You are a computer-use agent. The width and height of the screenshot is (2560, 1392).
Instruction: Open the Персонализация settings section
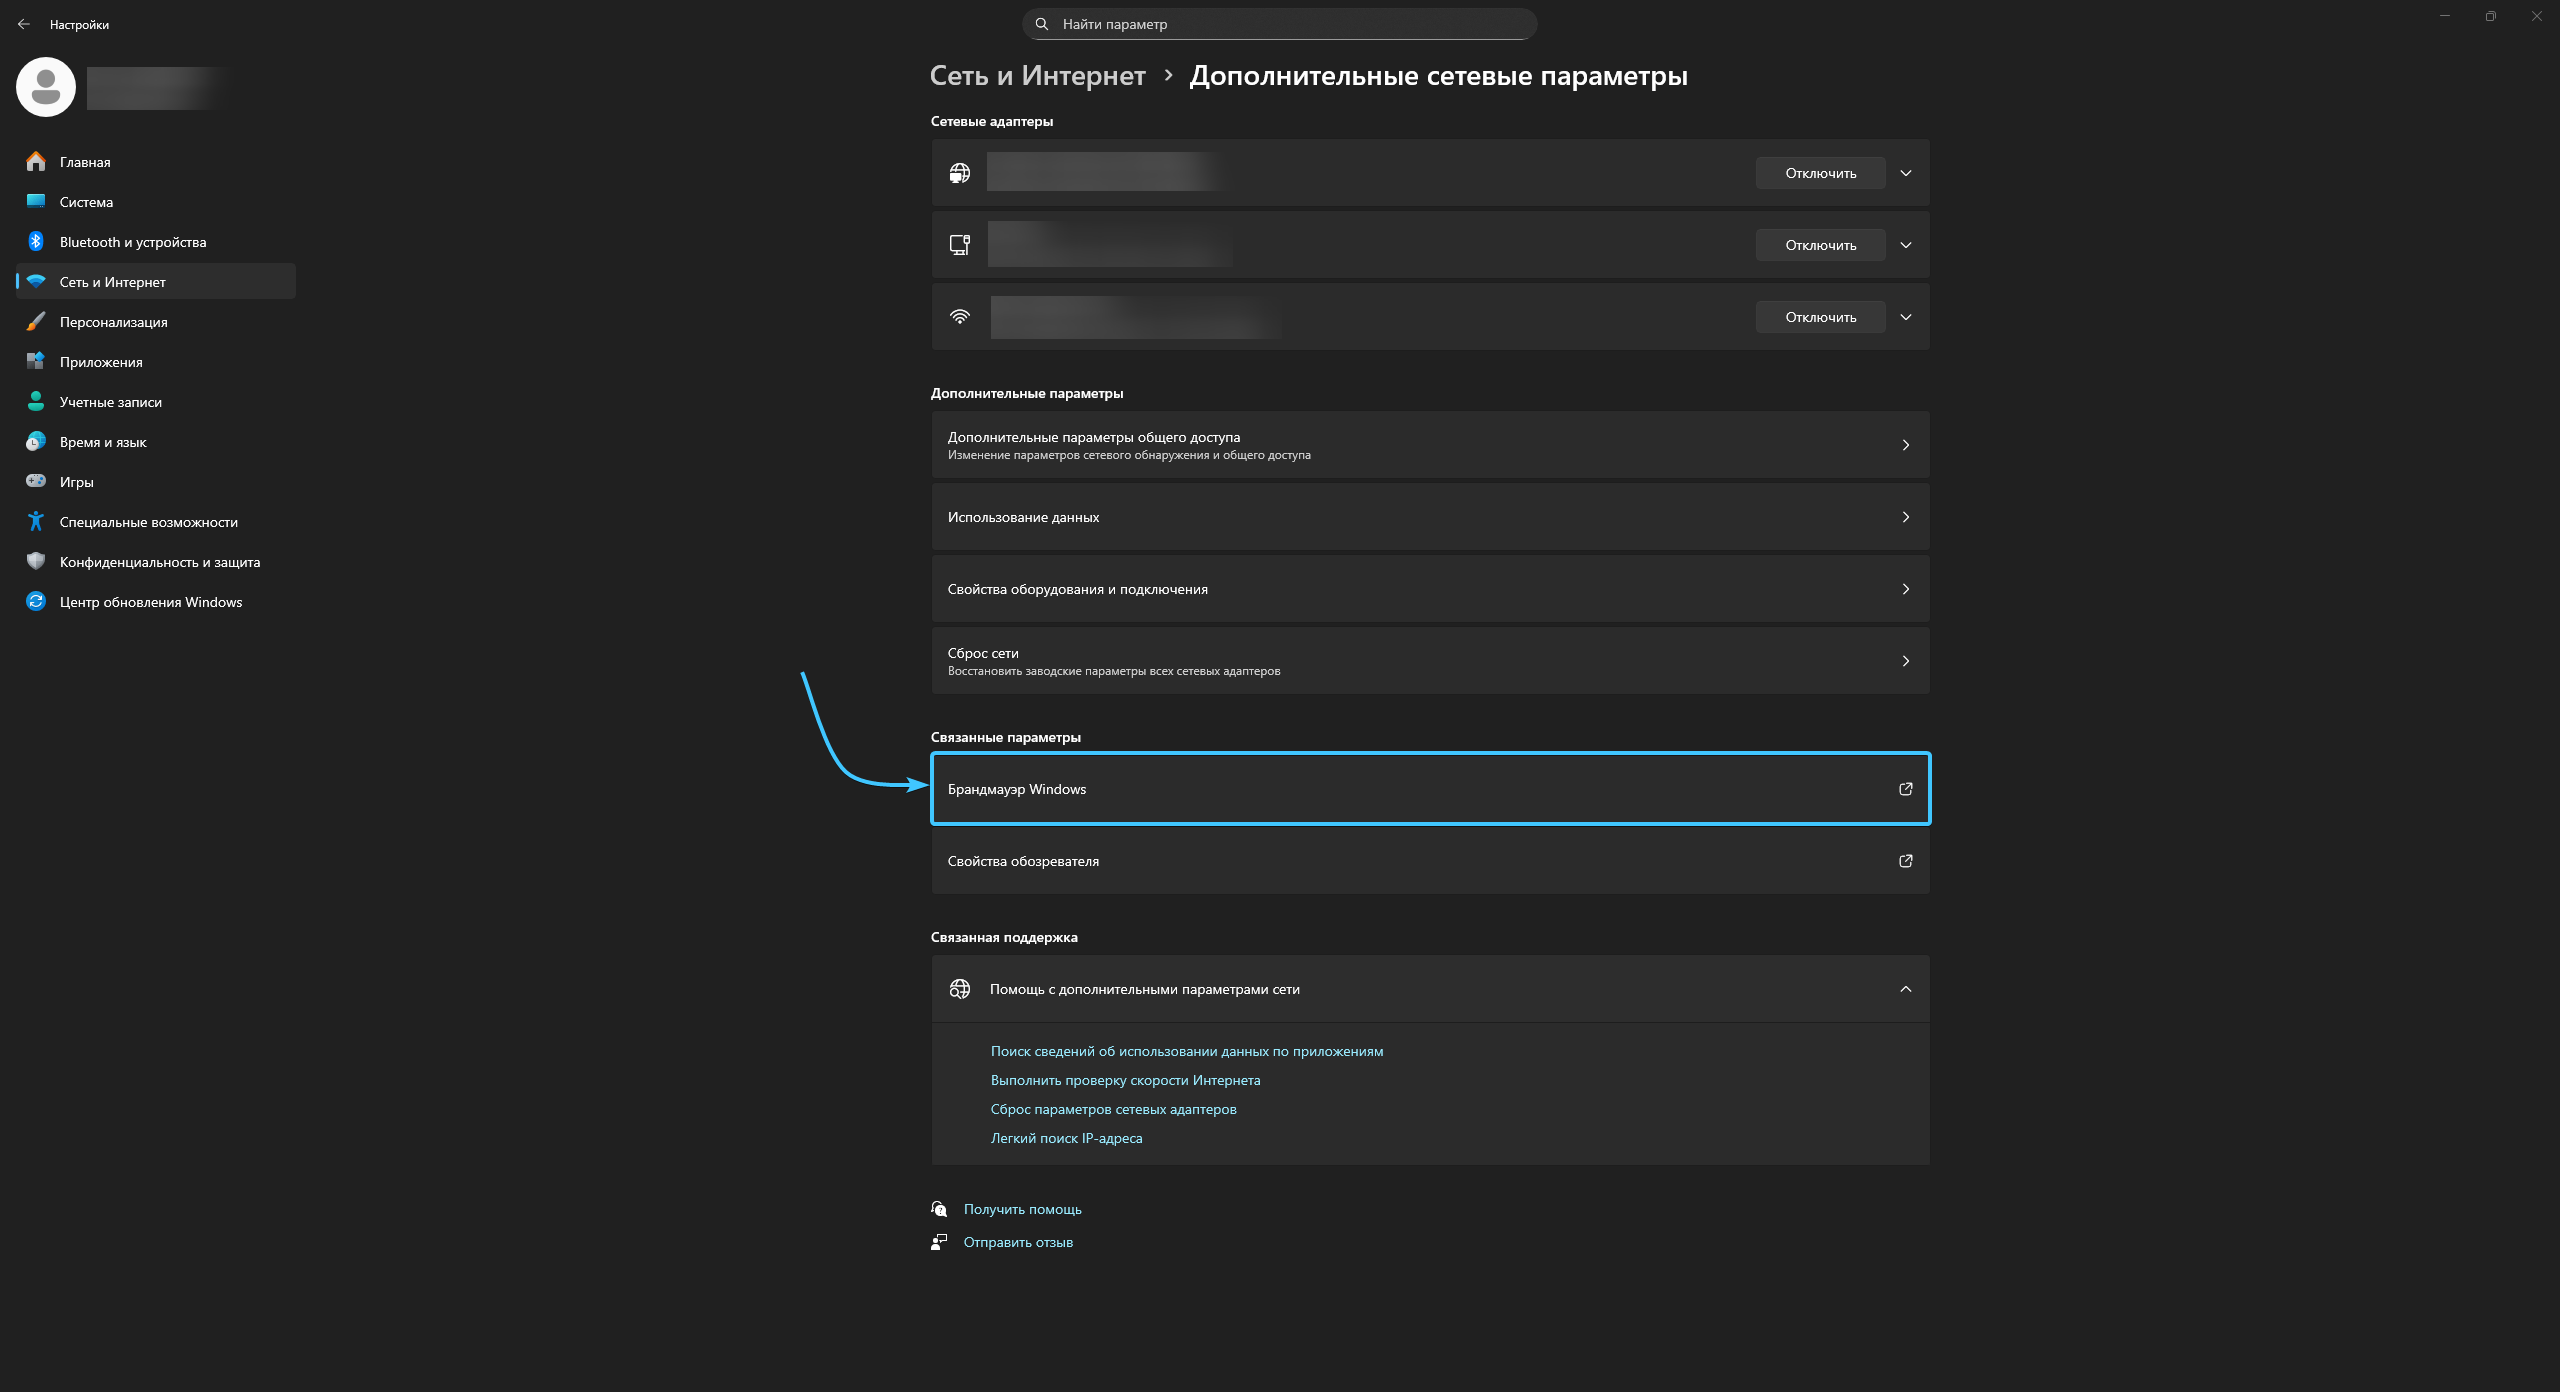[x=113, y=322]
